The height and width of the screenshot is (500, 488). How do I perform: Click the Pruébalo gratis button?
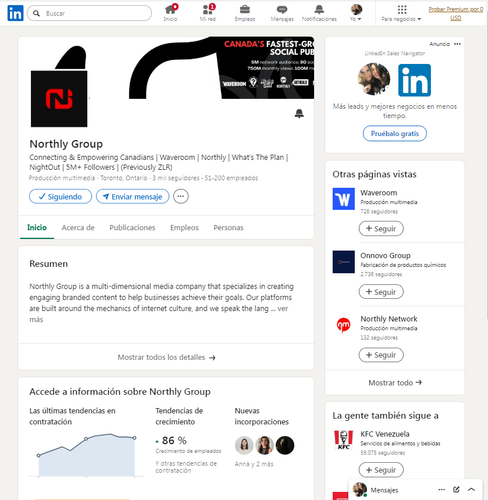395,134
